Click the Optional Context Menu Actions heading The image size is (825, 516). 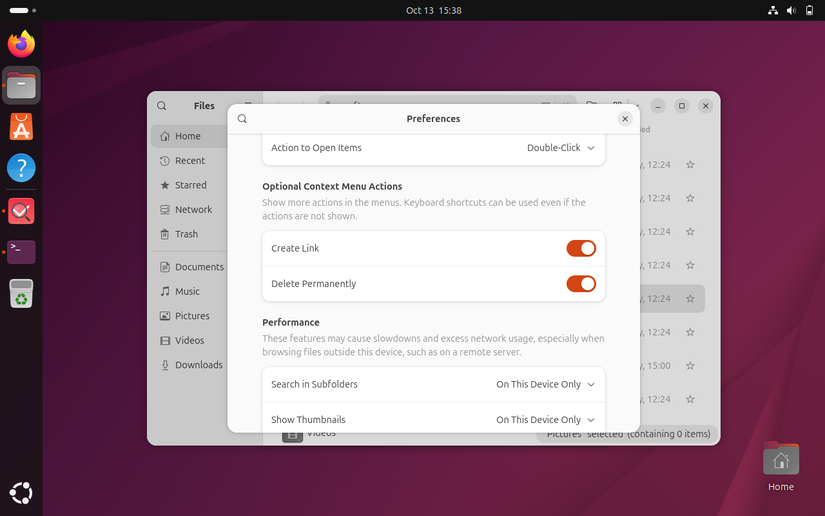pyautogui.click(x=332, y=186)
